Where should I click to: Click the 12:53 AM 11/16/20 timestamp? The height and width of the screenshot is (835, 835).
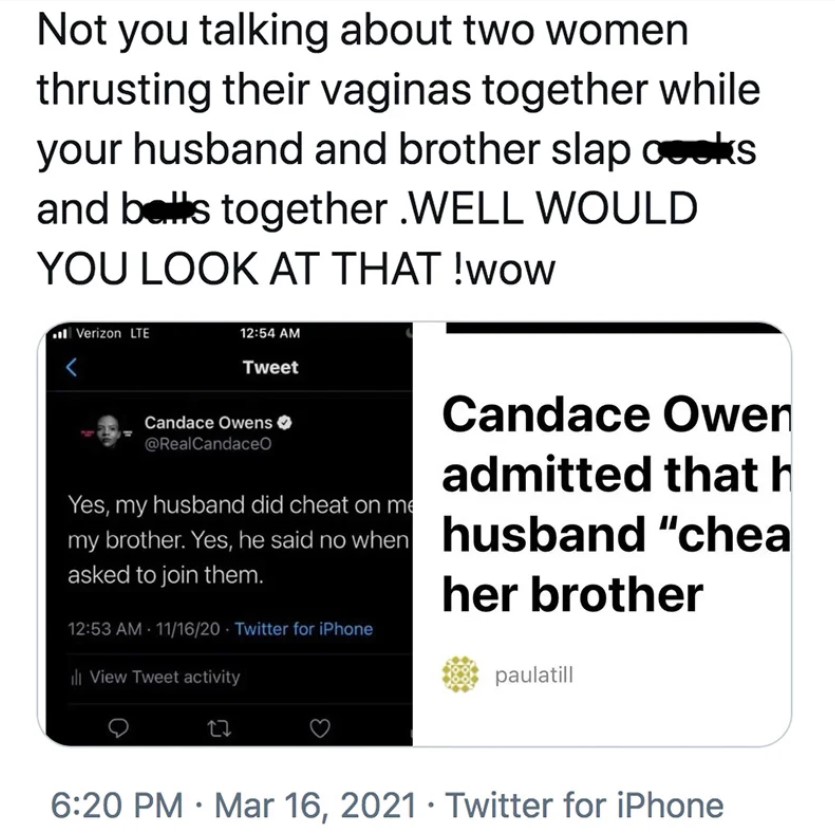[144, 629]
